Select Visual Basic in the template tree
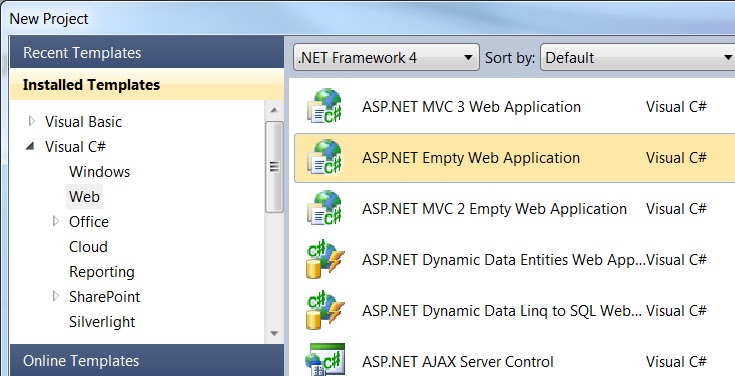 click(83, 122)
